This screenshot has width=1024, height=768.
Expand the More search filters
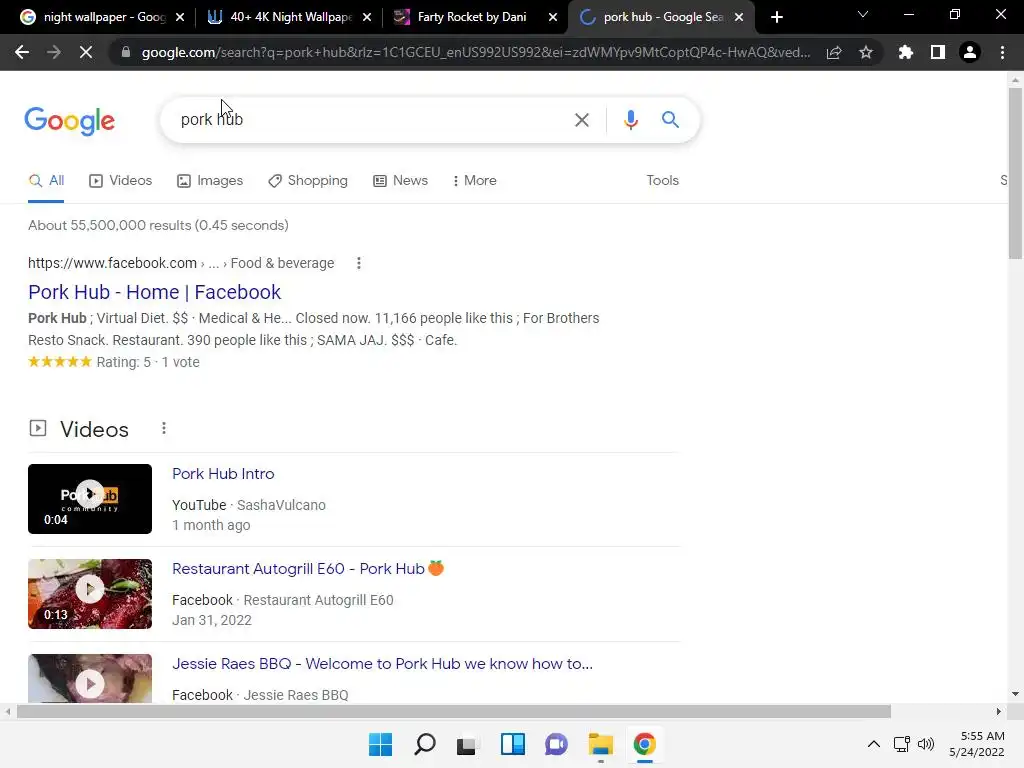point(475,181)
